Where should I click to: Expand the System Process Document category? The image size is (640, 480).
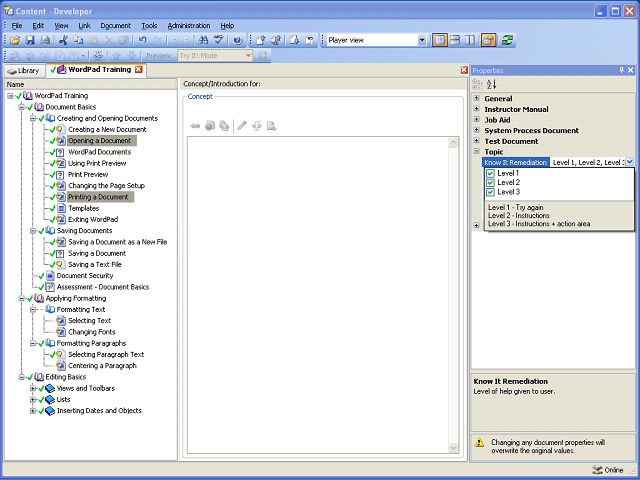coord(476,130)
